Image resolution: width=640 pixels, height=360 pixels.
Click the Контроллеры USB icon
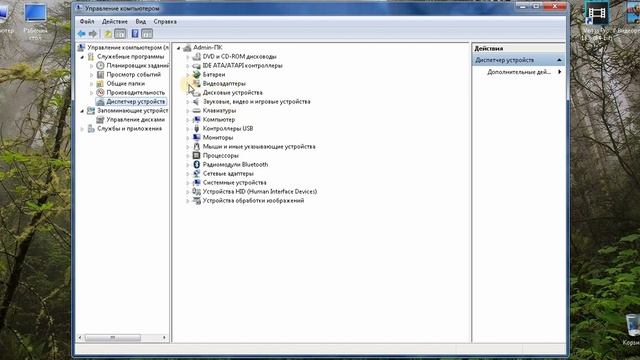click(196, 129)
